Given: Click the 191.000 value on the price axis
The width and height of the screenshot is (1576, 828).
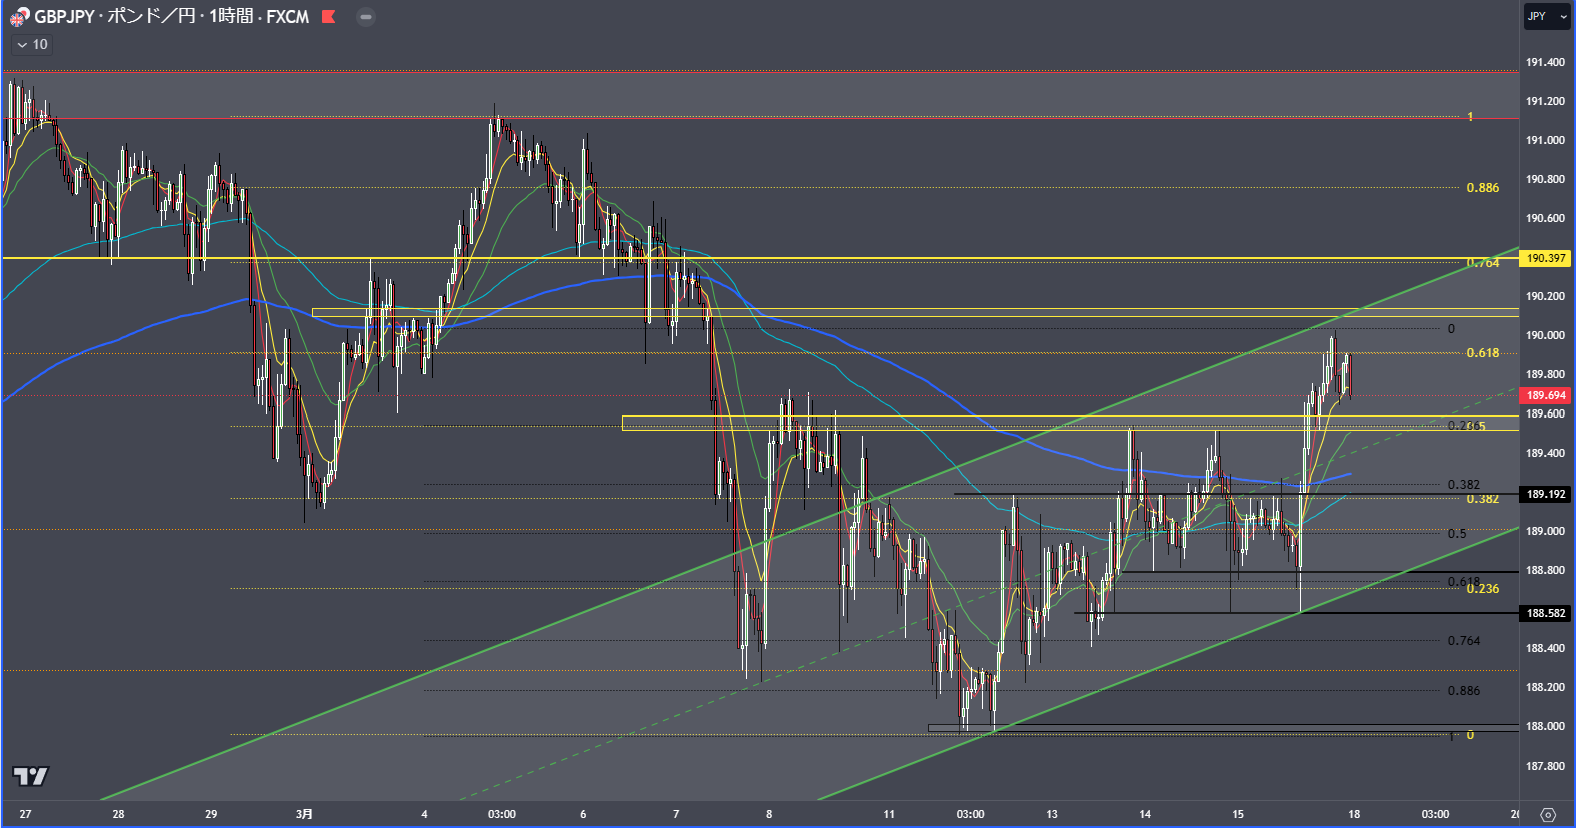Looking at the screenshot, I should tap(1545, 140).
